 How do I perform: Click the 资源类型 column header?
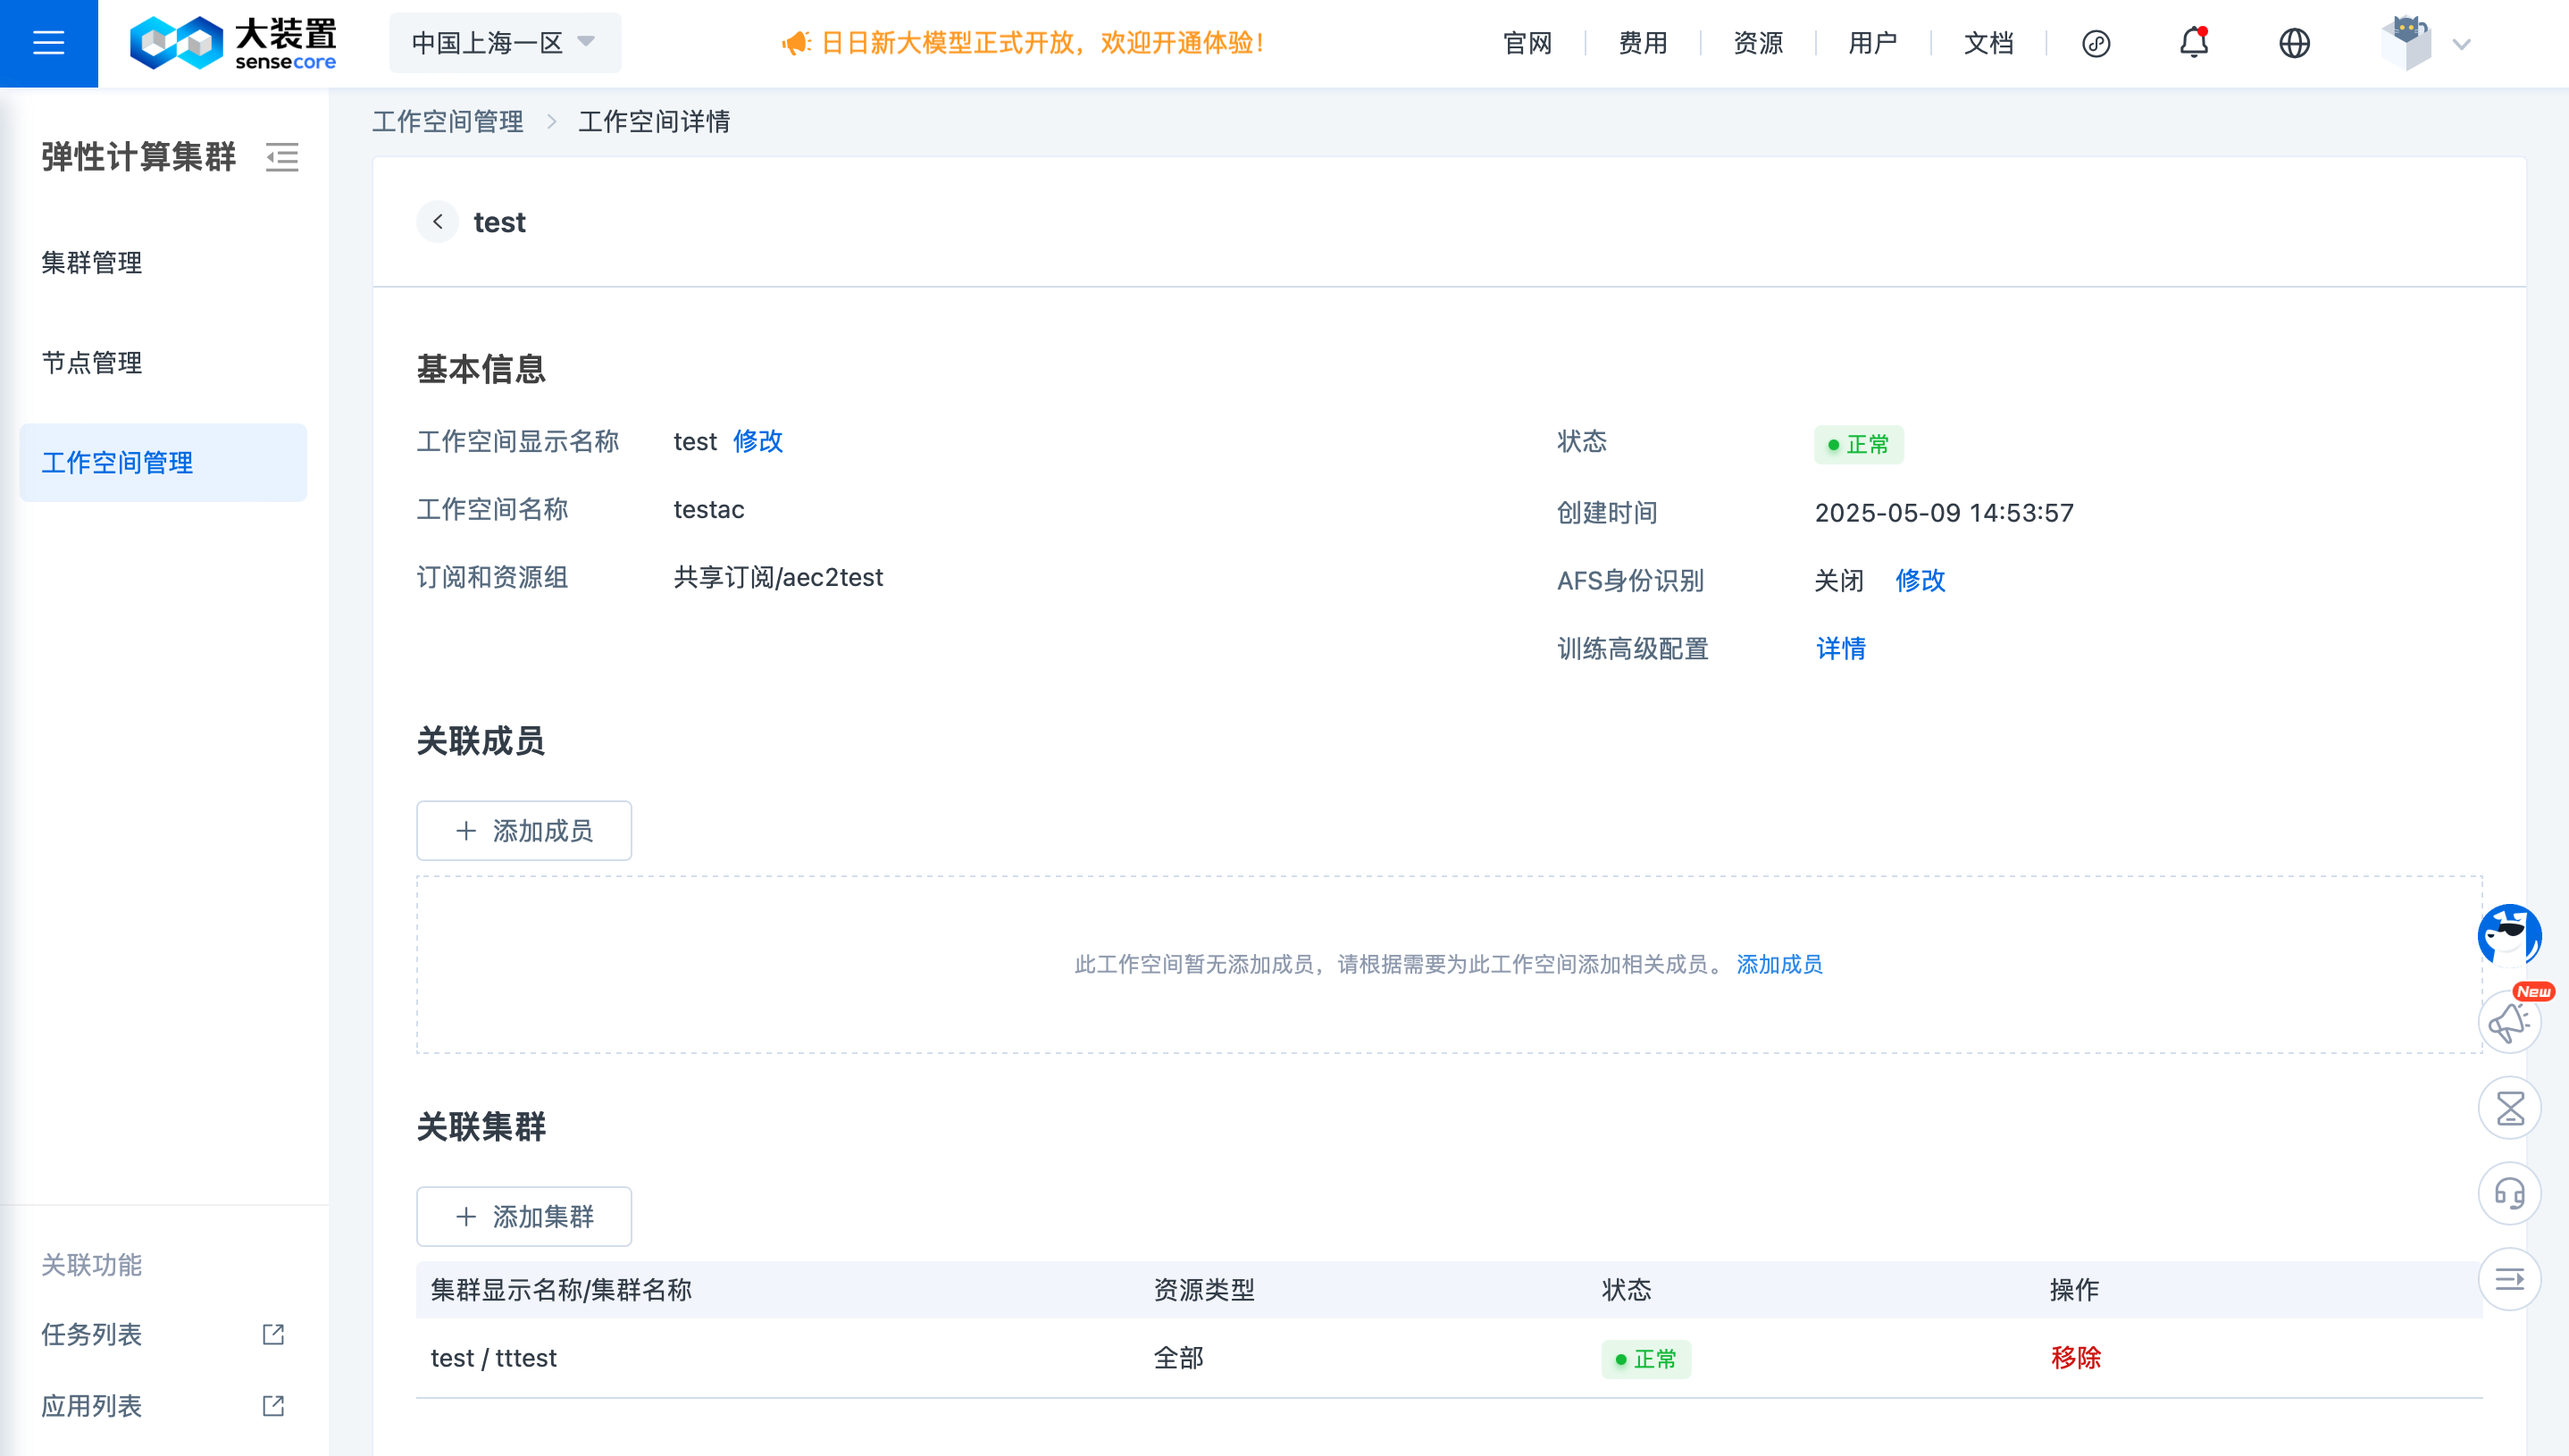(1204, 1290)
